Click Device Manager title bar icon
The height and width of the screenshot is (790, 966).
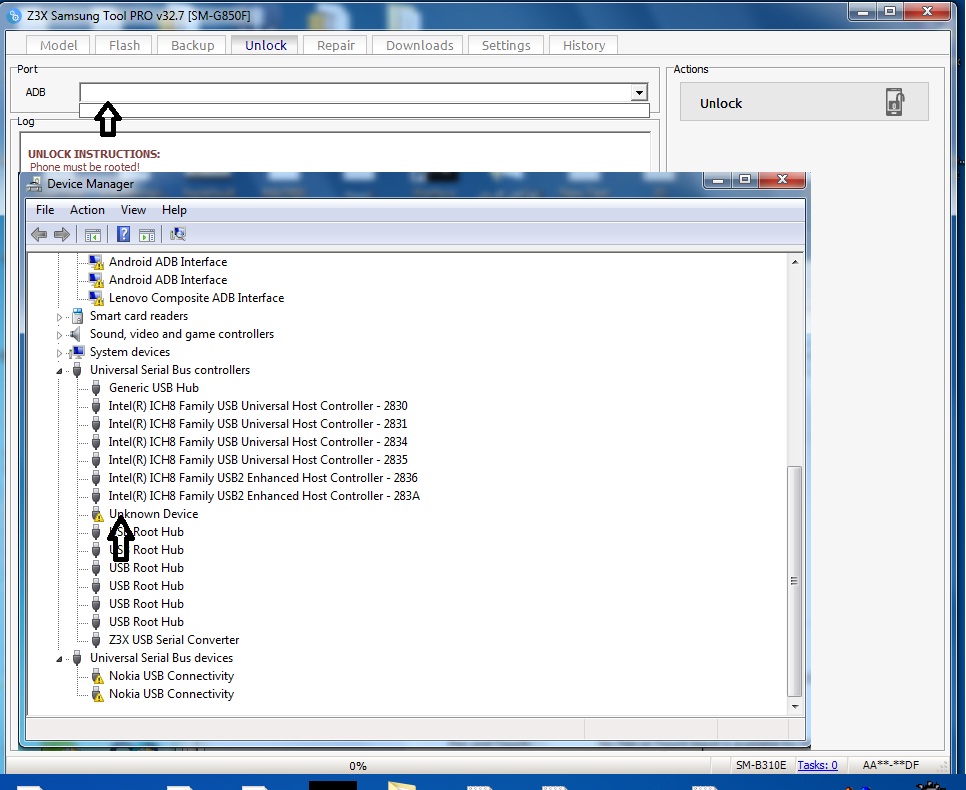coord(35,184)
